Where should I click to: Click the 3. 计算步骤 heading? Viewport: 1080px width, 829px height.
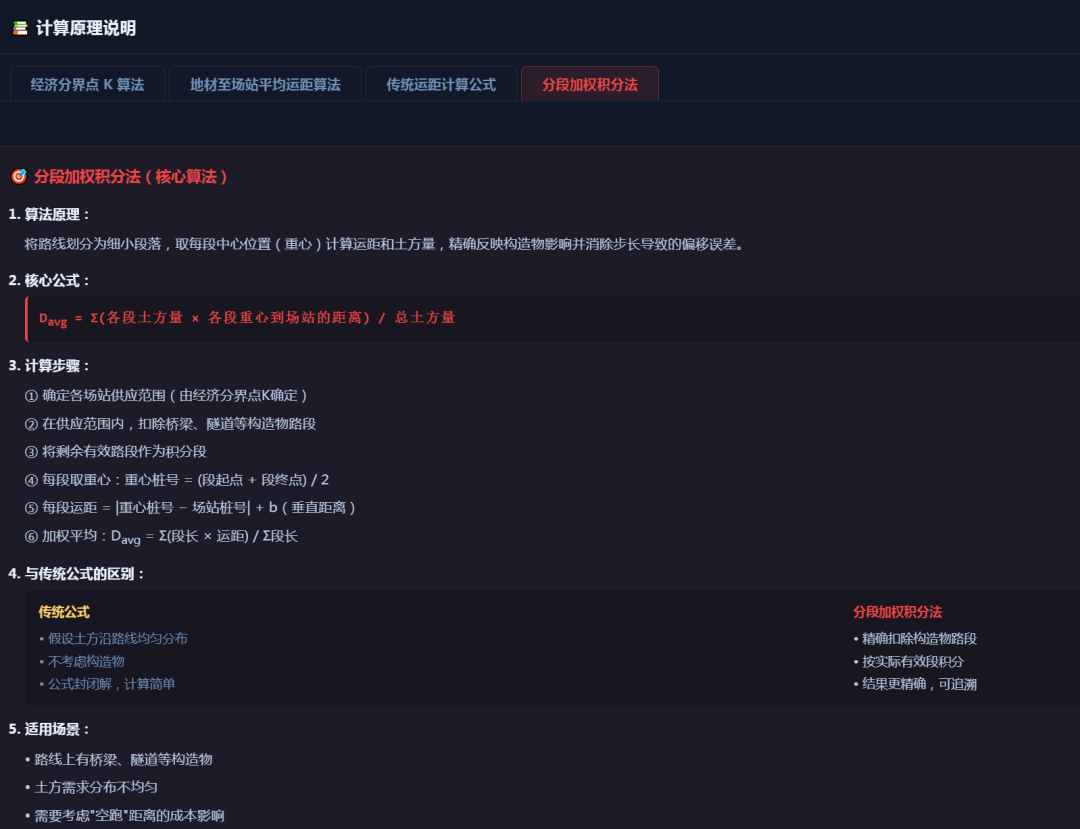[x=50, y=366]
